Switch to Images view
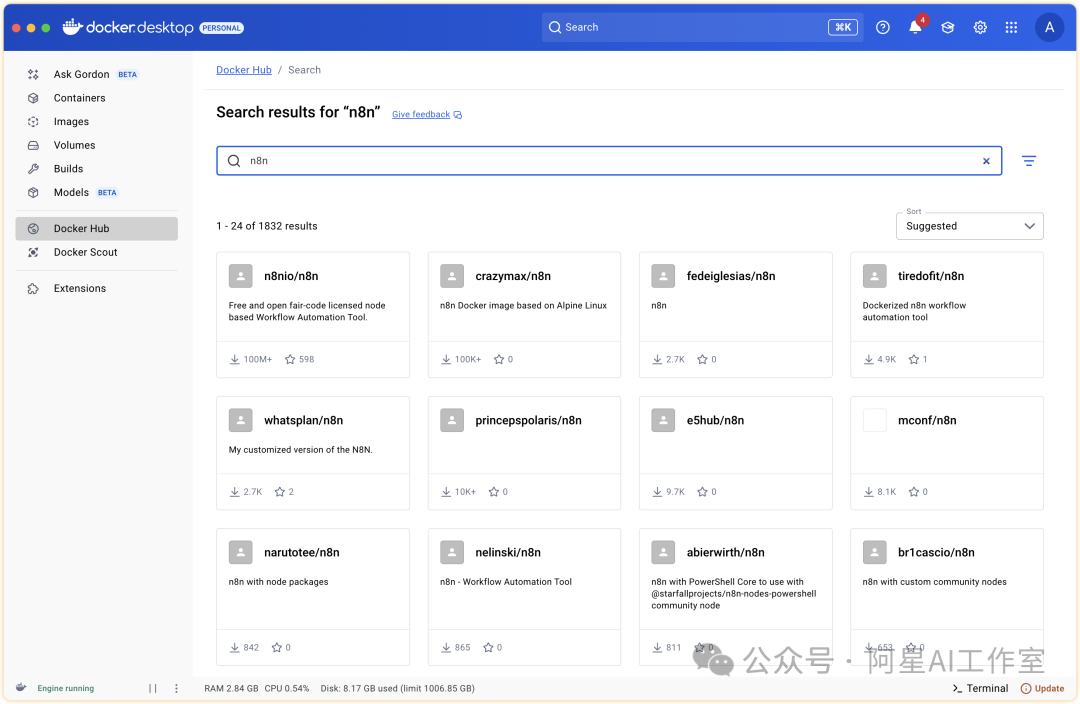Screen dimensions: 1080x704 (96, 122)
